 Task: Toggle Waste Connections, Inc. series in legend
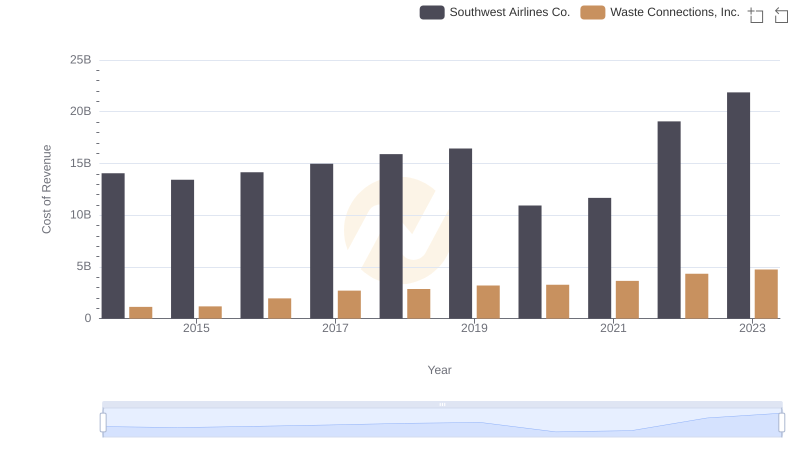click(x=674, y=12)
